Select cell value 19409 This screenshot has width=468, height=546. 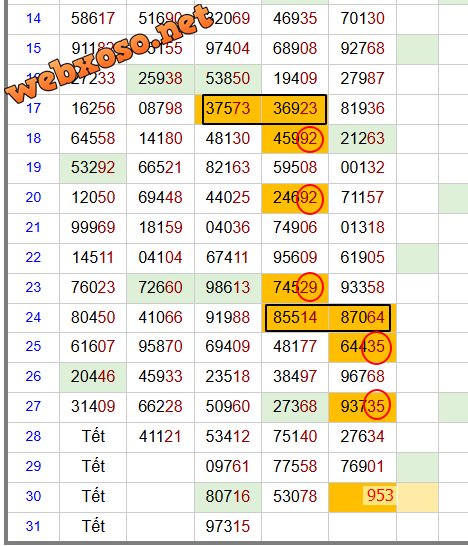[x=295, y=78]
